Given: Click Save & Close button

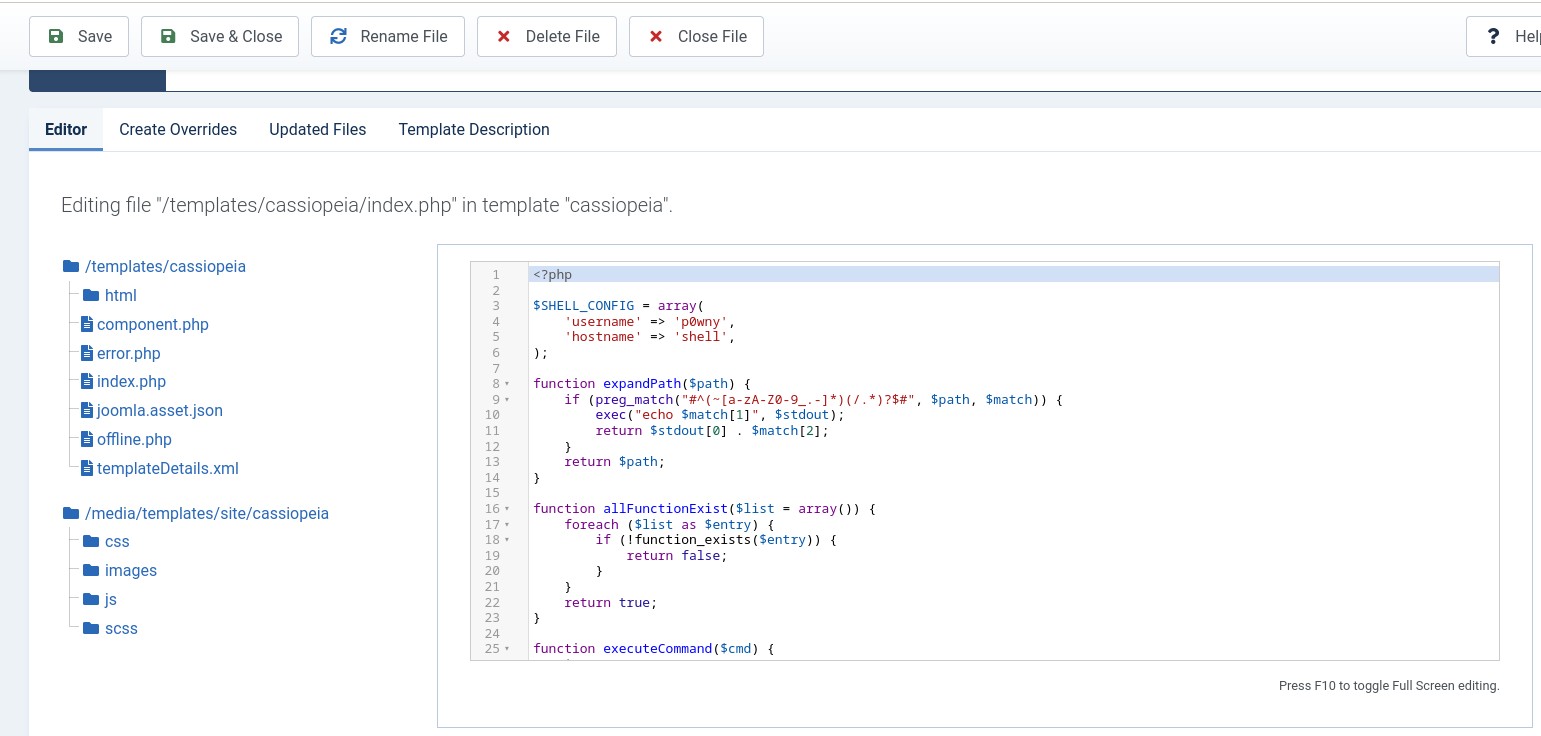Looking at the screenshot, I should coord(219,37).
